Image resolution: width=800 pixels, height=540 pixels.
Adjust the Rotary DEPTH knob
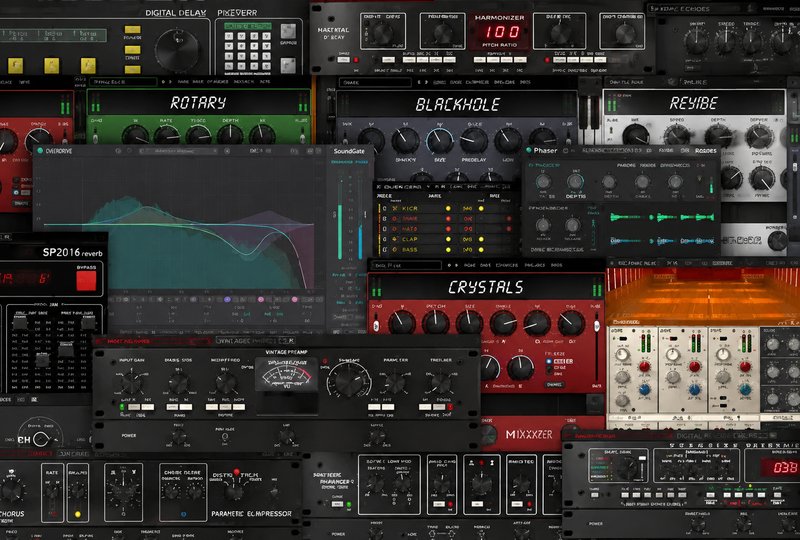click(x=230, y=135)
